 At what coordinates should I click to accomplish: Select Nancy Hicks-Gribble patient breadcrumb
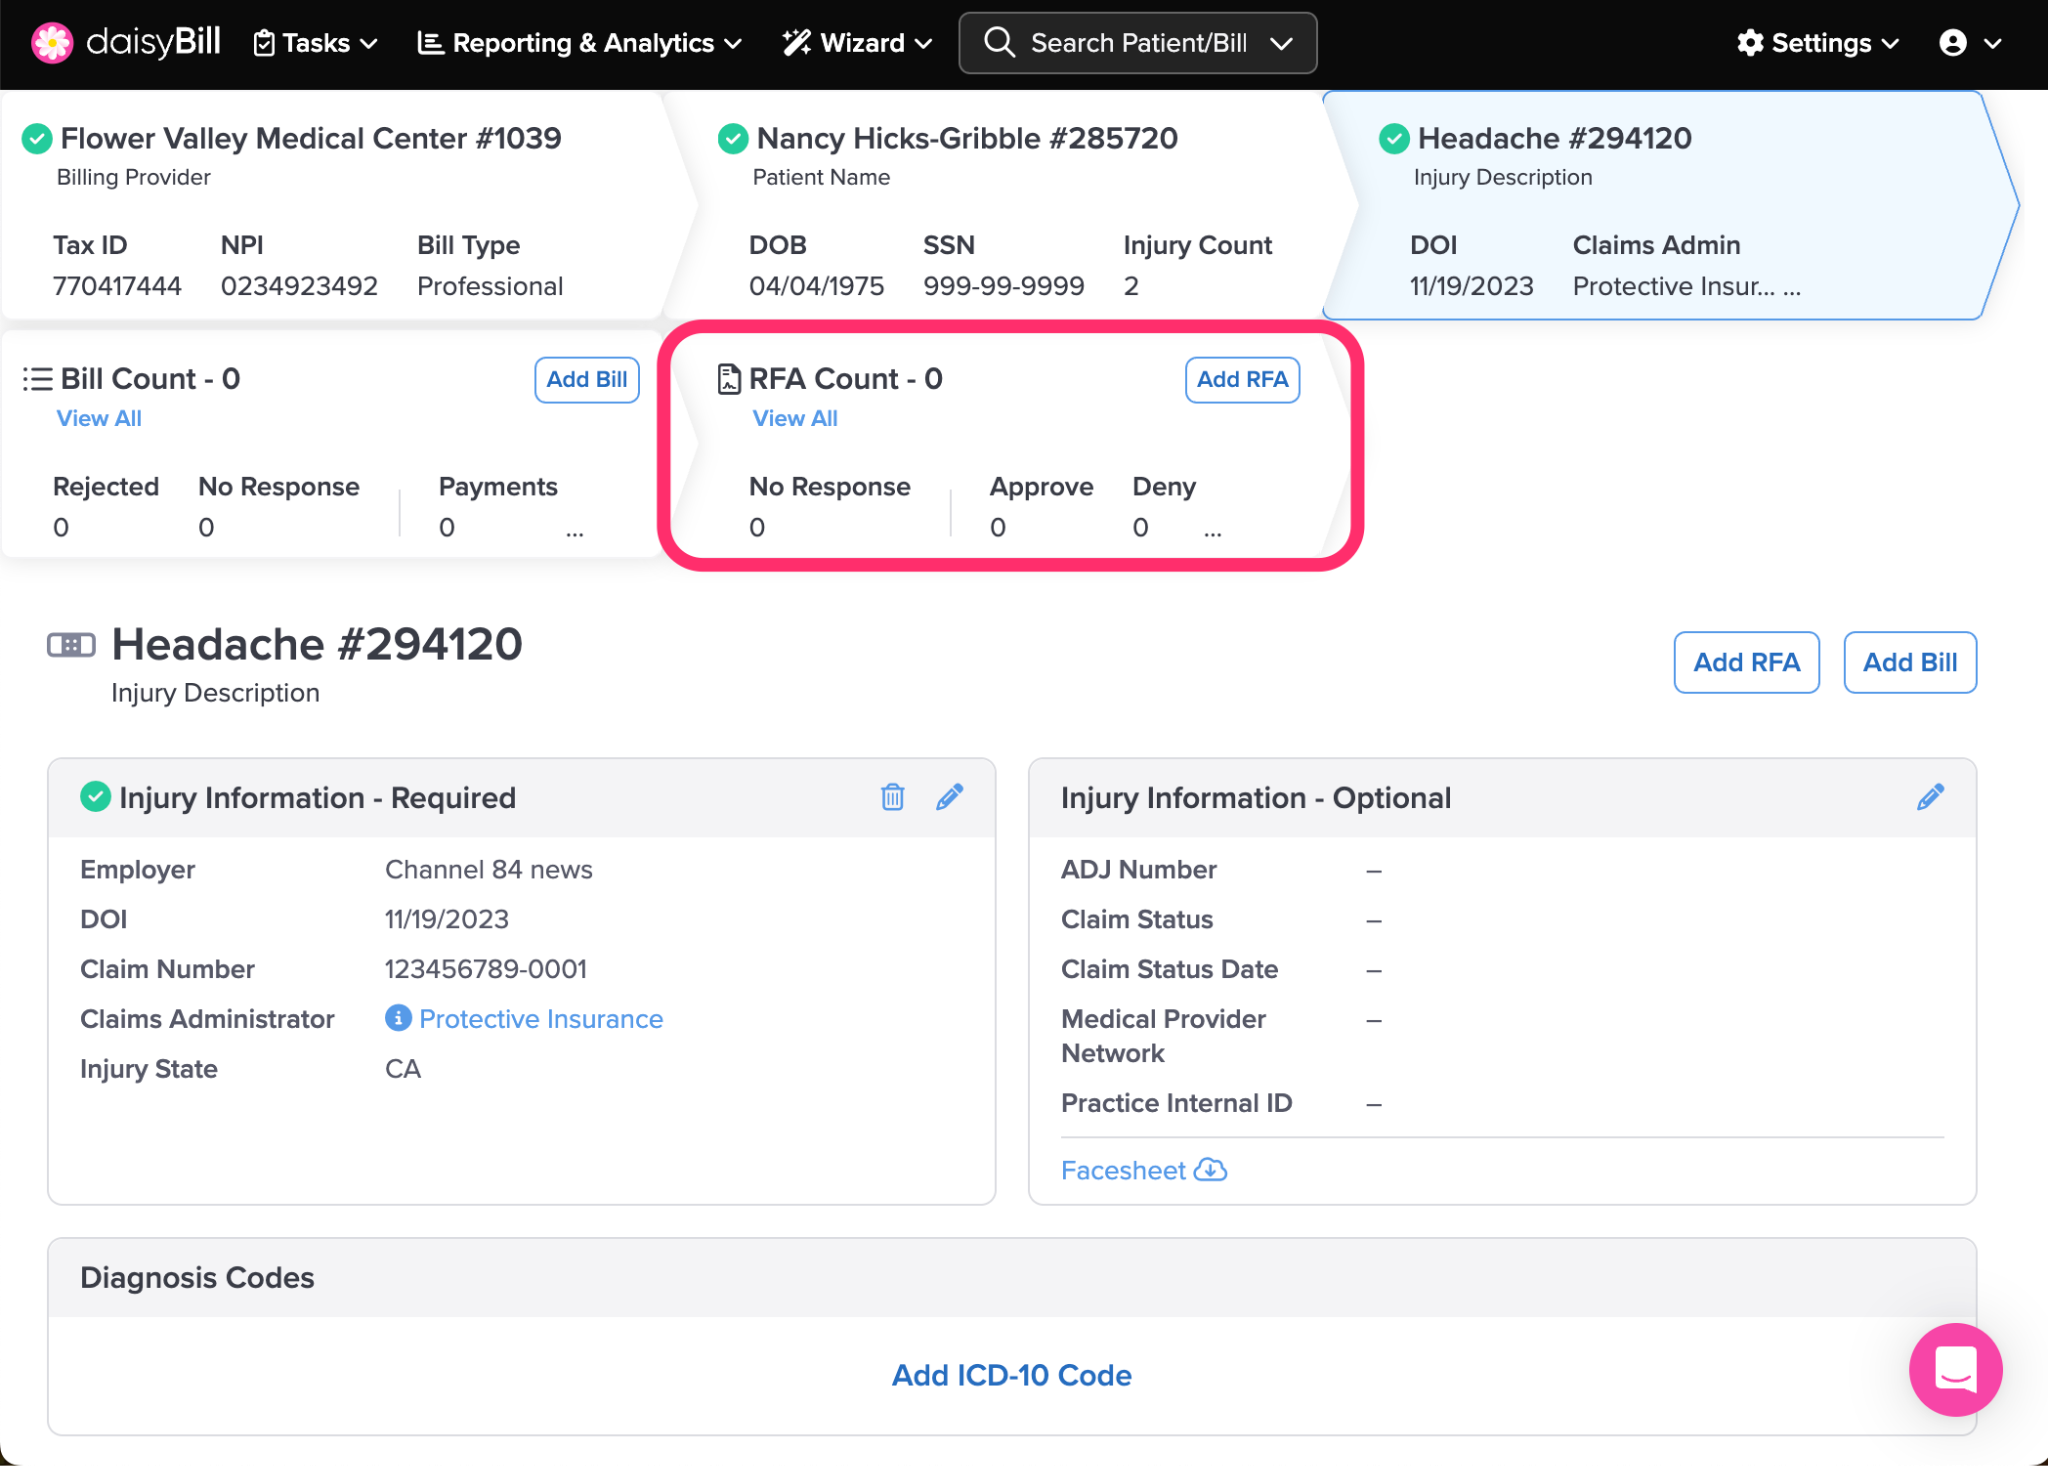click(966, 138)
